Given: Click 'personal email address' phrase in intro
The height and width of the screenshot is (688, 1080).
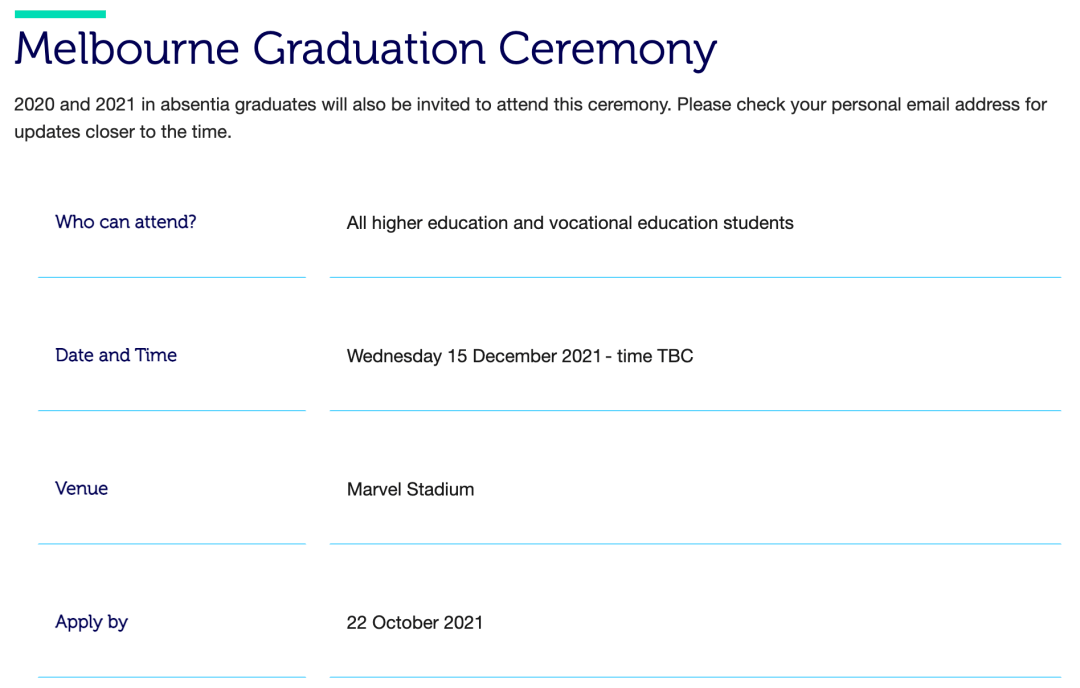Looking at the screenshot, I should click(x=926, y=105).
